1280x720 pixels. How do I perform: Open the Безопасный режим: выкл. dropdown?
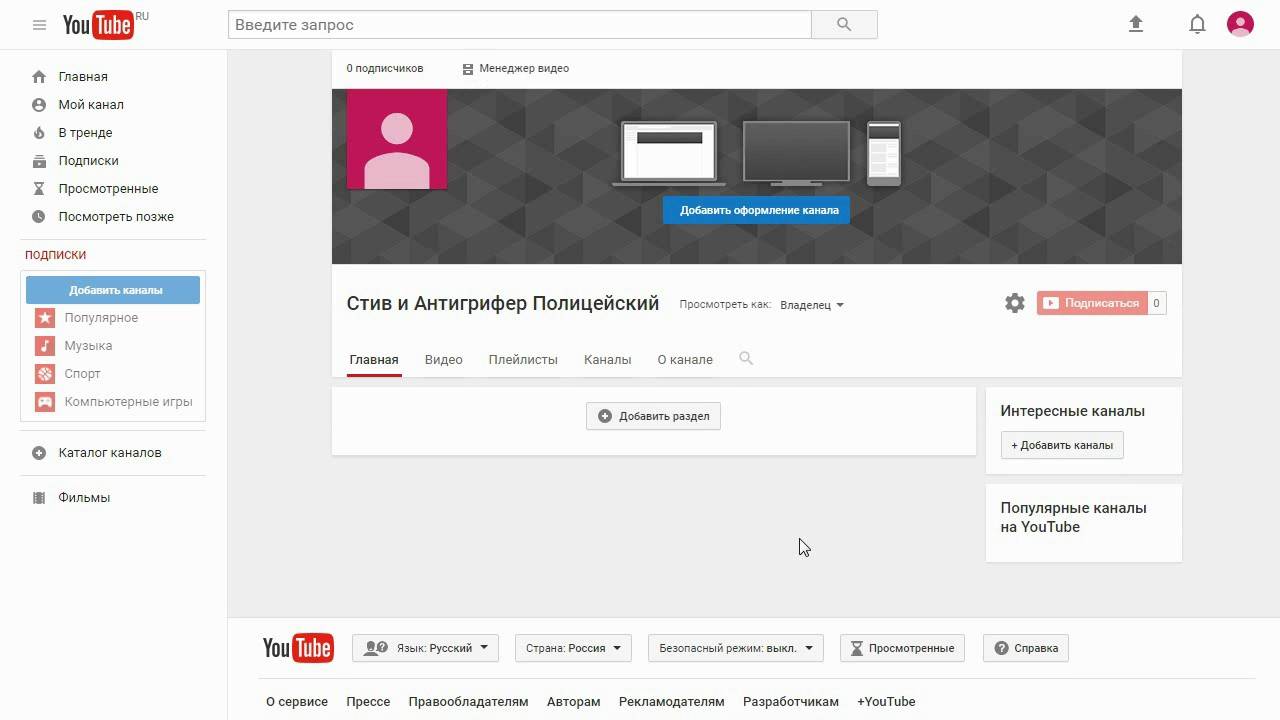pos(736,648)
